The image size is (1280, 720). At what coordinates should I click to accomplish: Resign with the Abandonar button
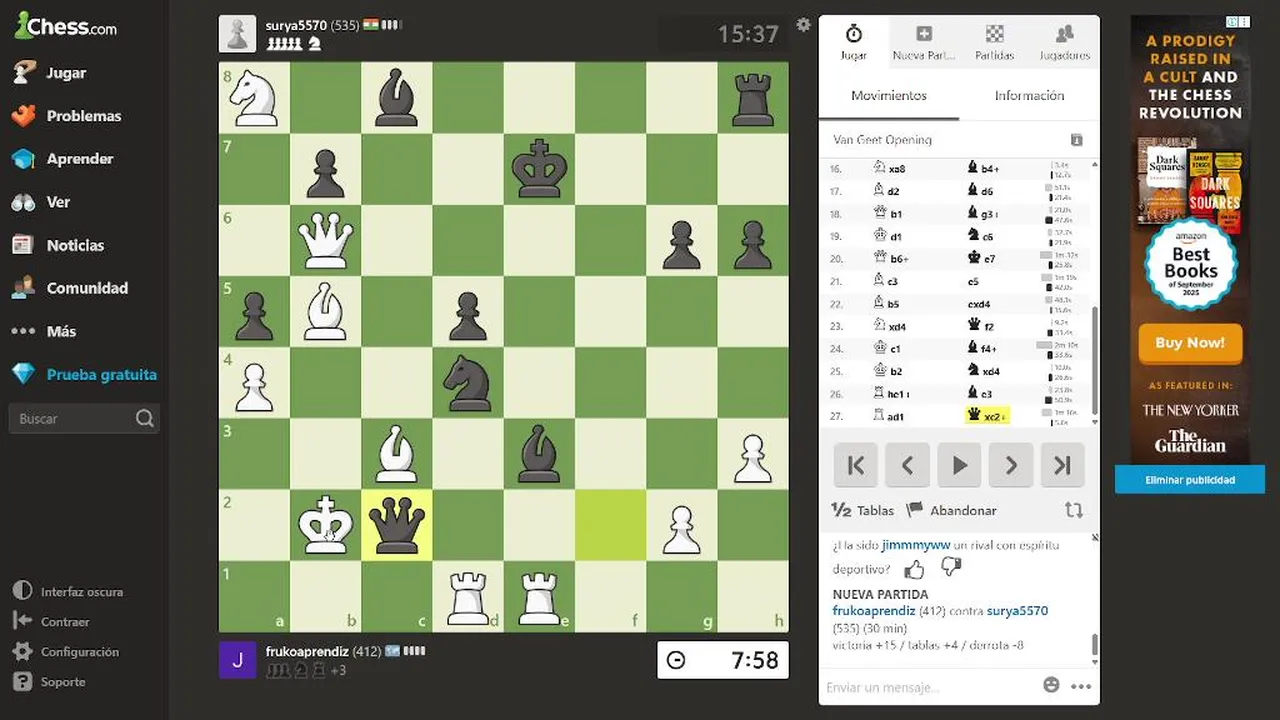(x=952, y=510)
